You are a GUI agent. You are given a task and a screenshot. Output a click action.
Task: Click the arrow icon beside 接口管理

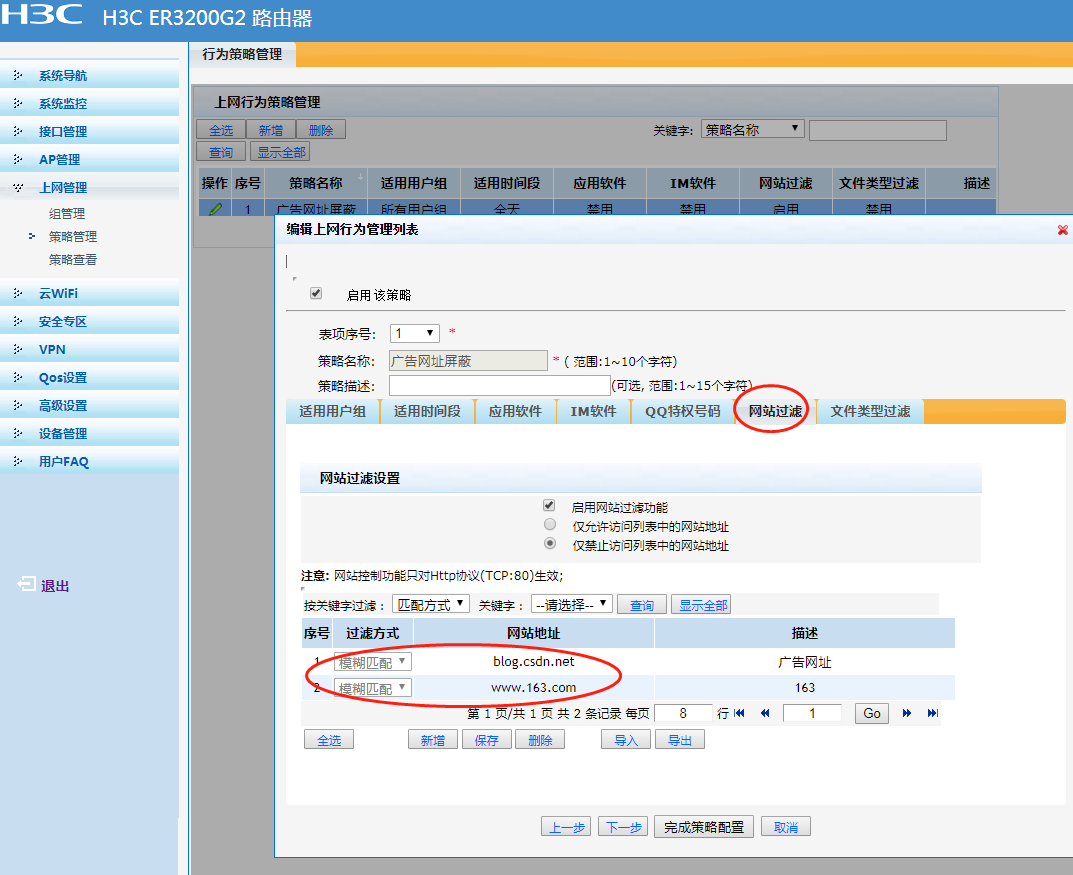pos(18,131)
